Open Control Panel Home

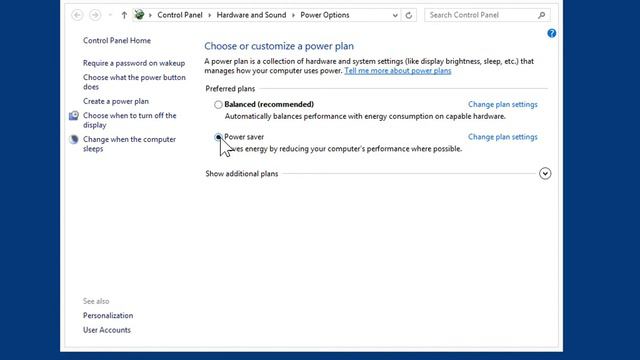pyautogui.click(x=117, y=40)
